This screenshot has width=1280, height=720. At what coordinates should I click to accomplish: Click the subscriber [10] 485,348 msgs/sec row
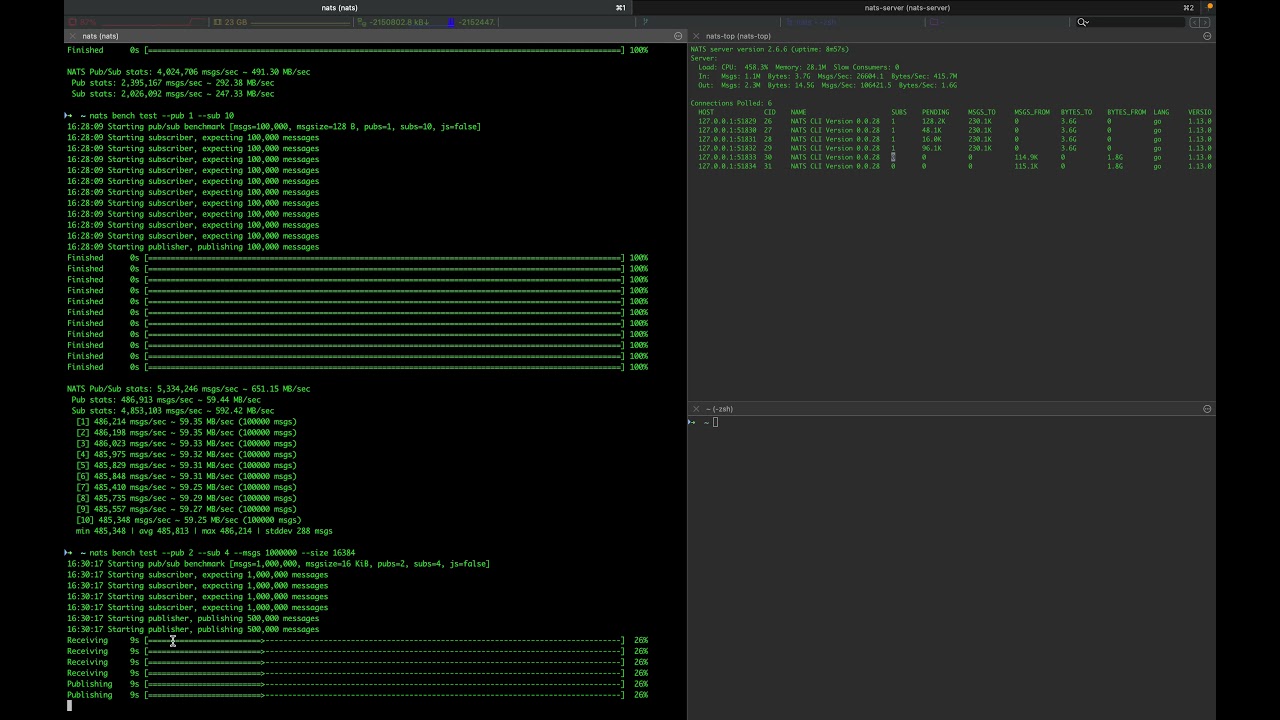(x=188, y=520)
